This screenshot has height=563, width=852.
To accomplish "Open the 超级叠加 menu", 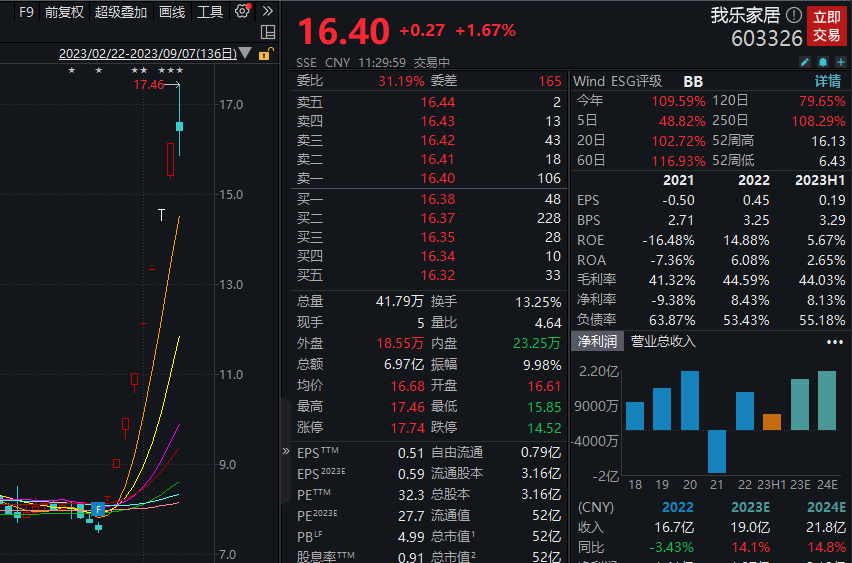I will coord(121,12).
